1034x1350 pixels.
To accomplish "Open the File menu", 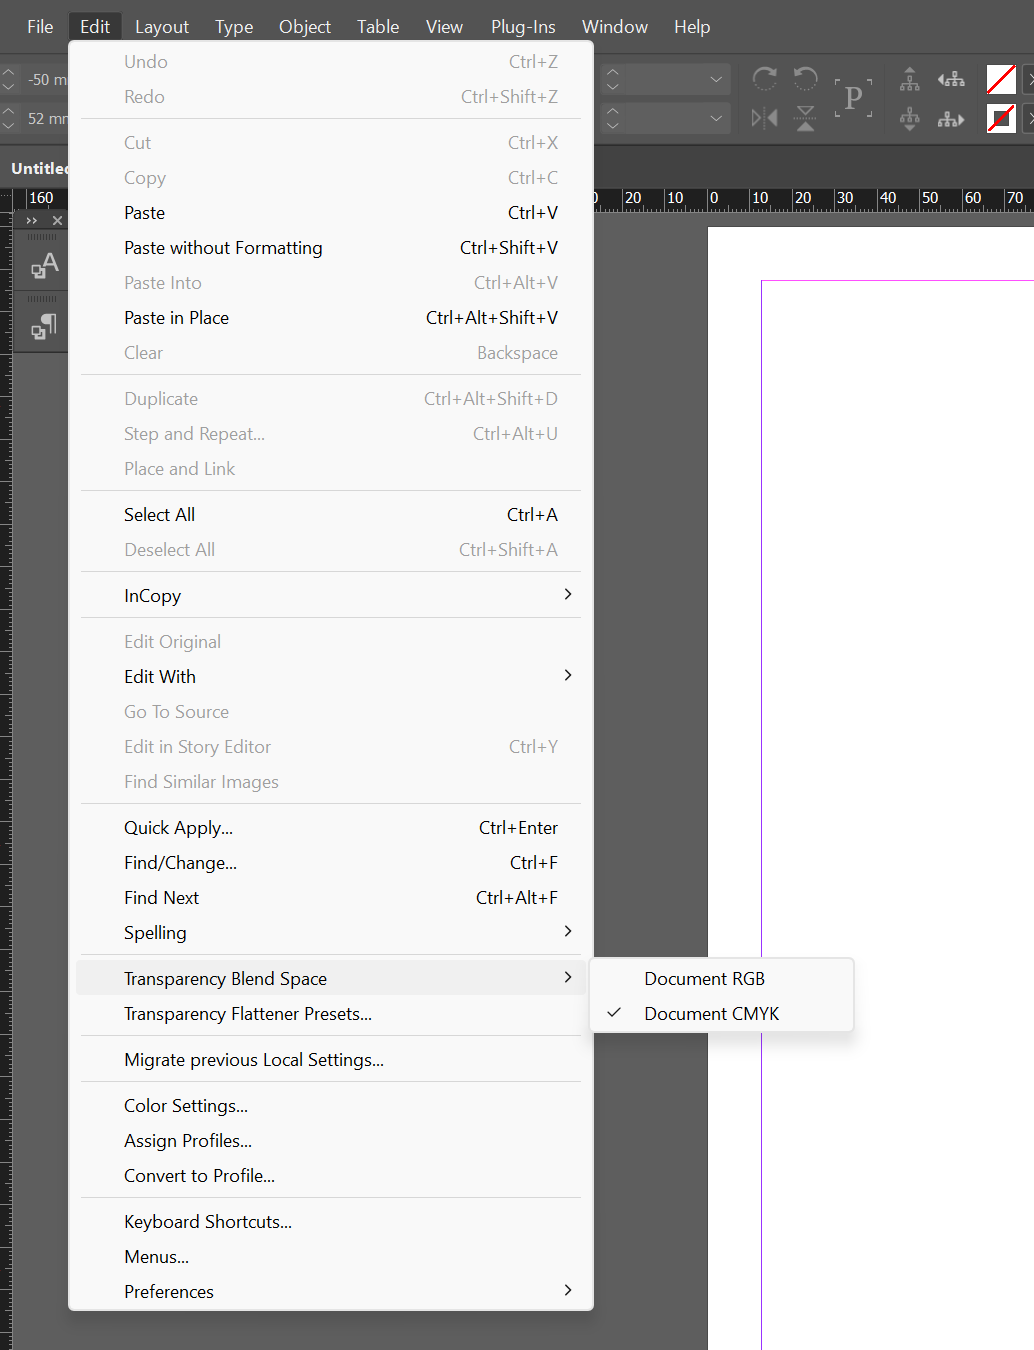I will point(40,27).
